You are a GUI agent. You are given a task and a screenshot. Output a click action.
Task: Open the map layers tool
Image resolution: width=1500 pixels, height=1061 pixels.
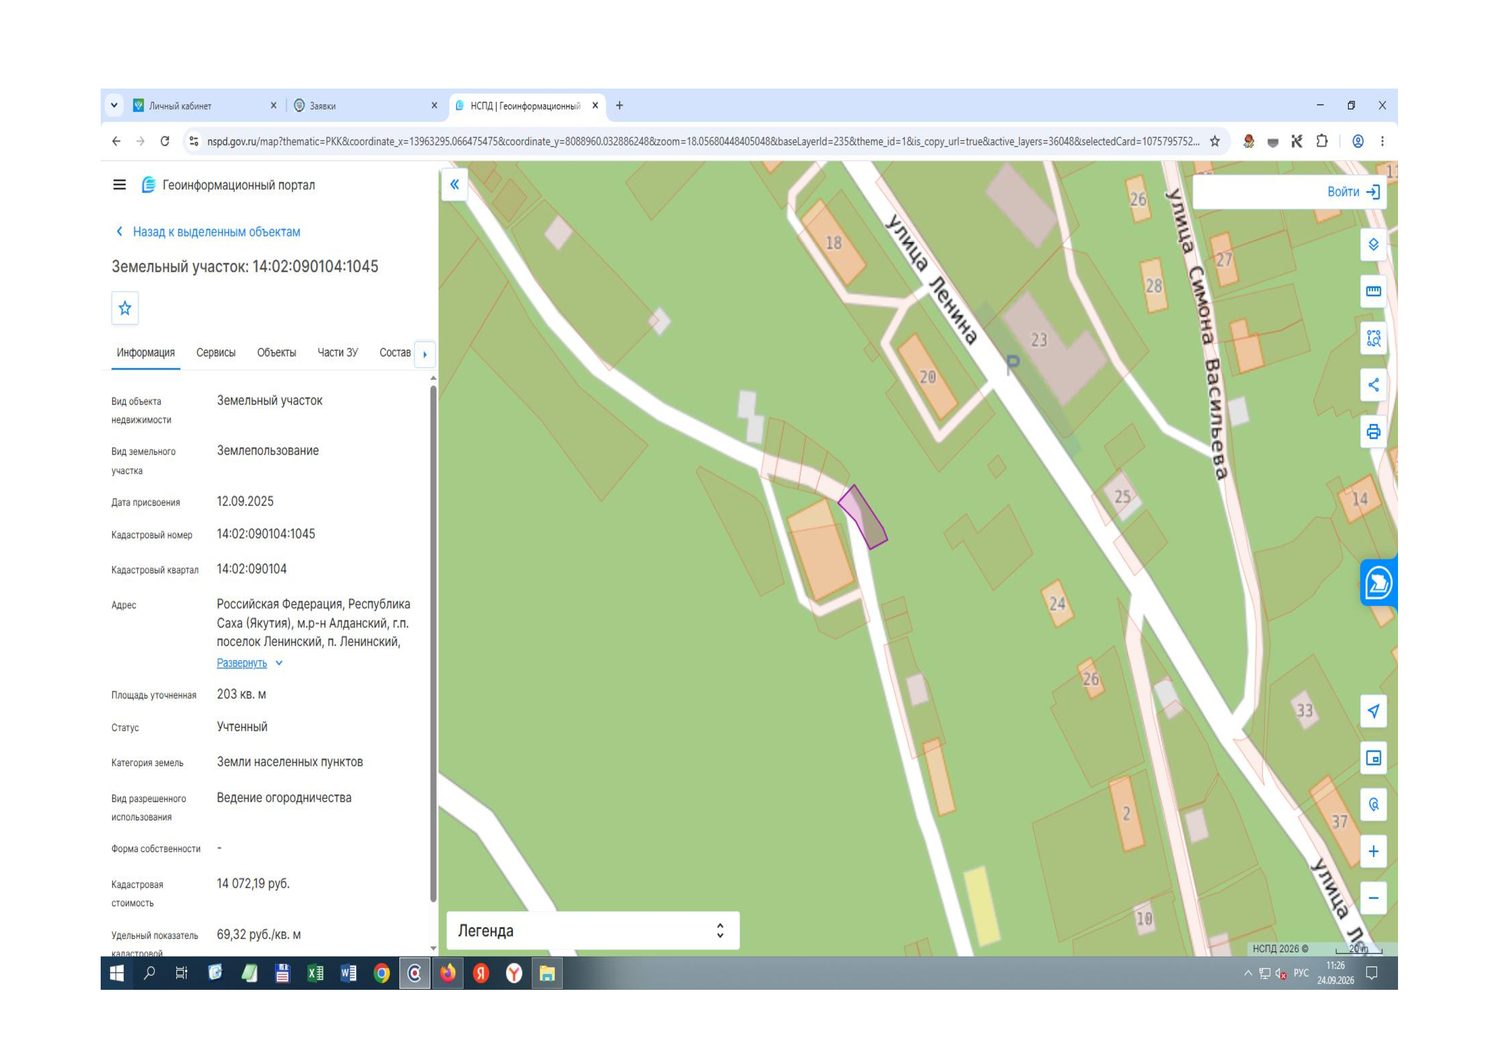[1373, 245]
